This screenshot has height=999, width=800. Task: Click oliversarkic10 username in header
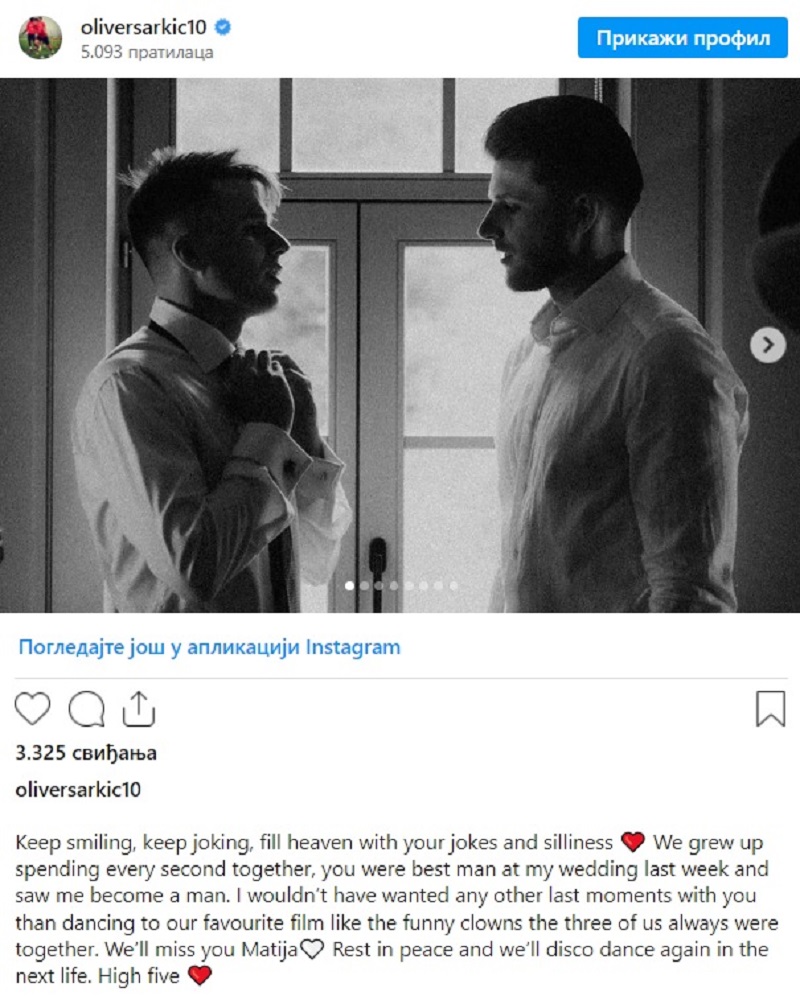pos(143,27)
